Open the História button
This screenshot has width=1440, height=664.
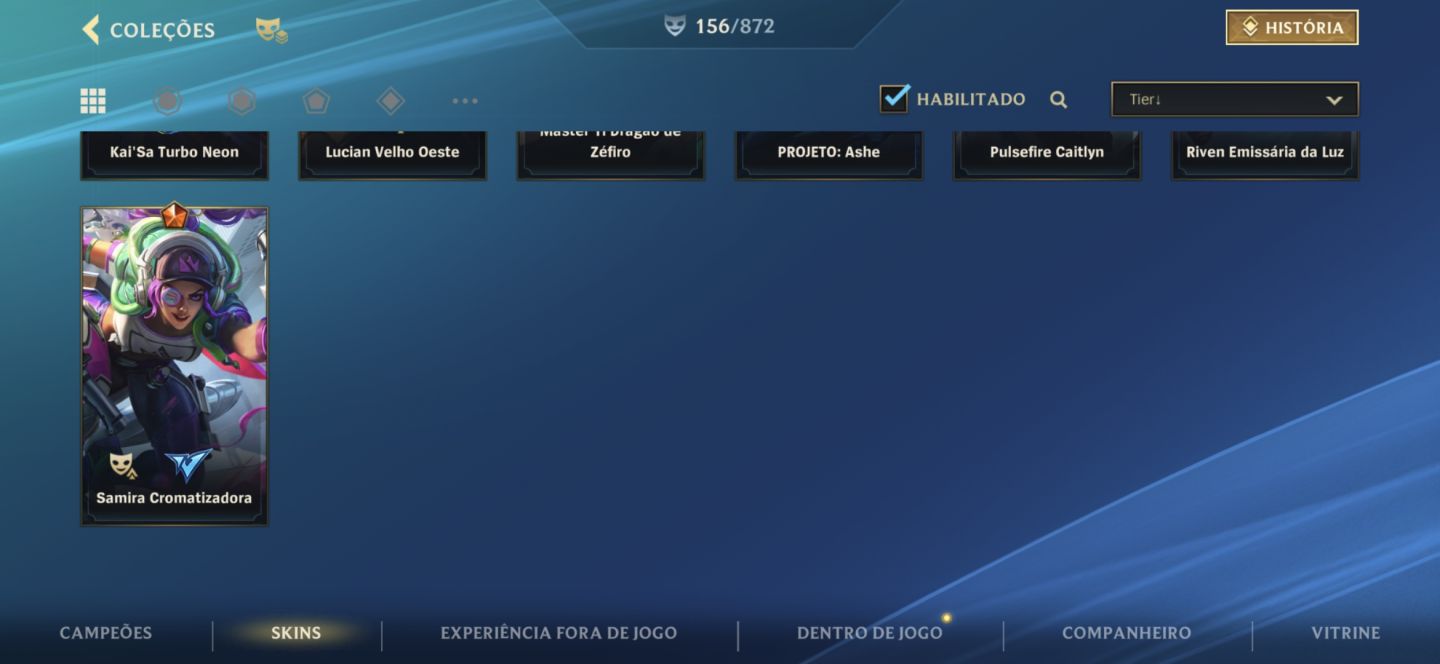pos(1292,28)
